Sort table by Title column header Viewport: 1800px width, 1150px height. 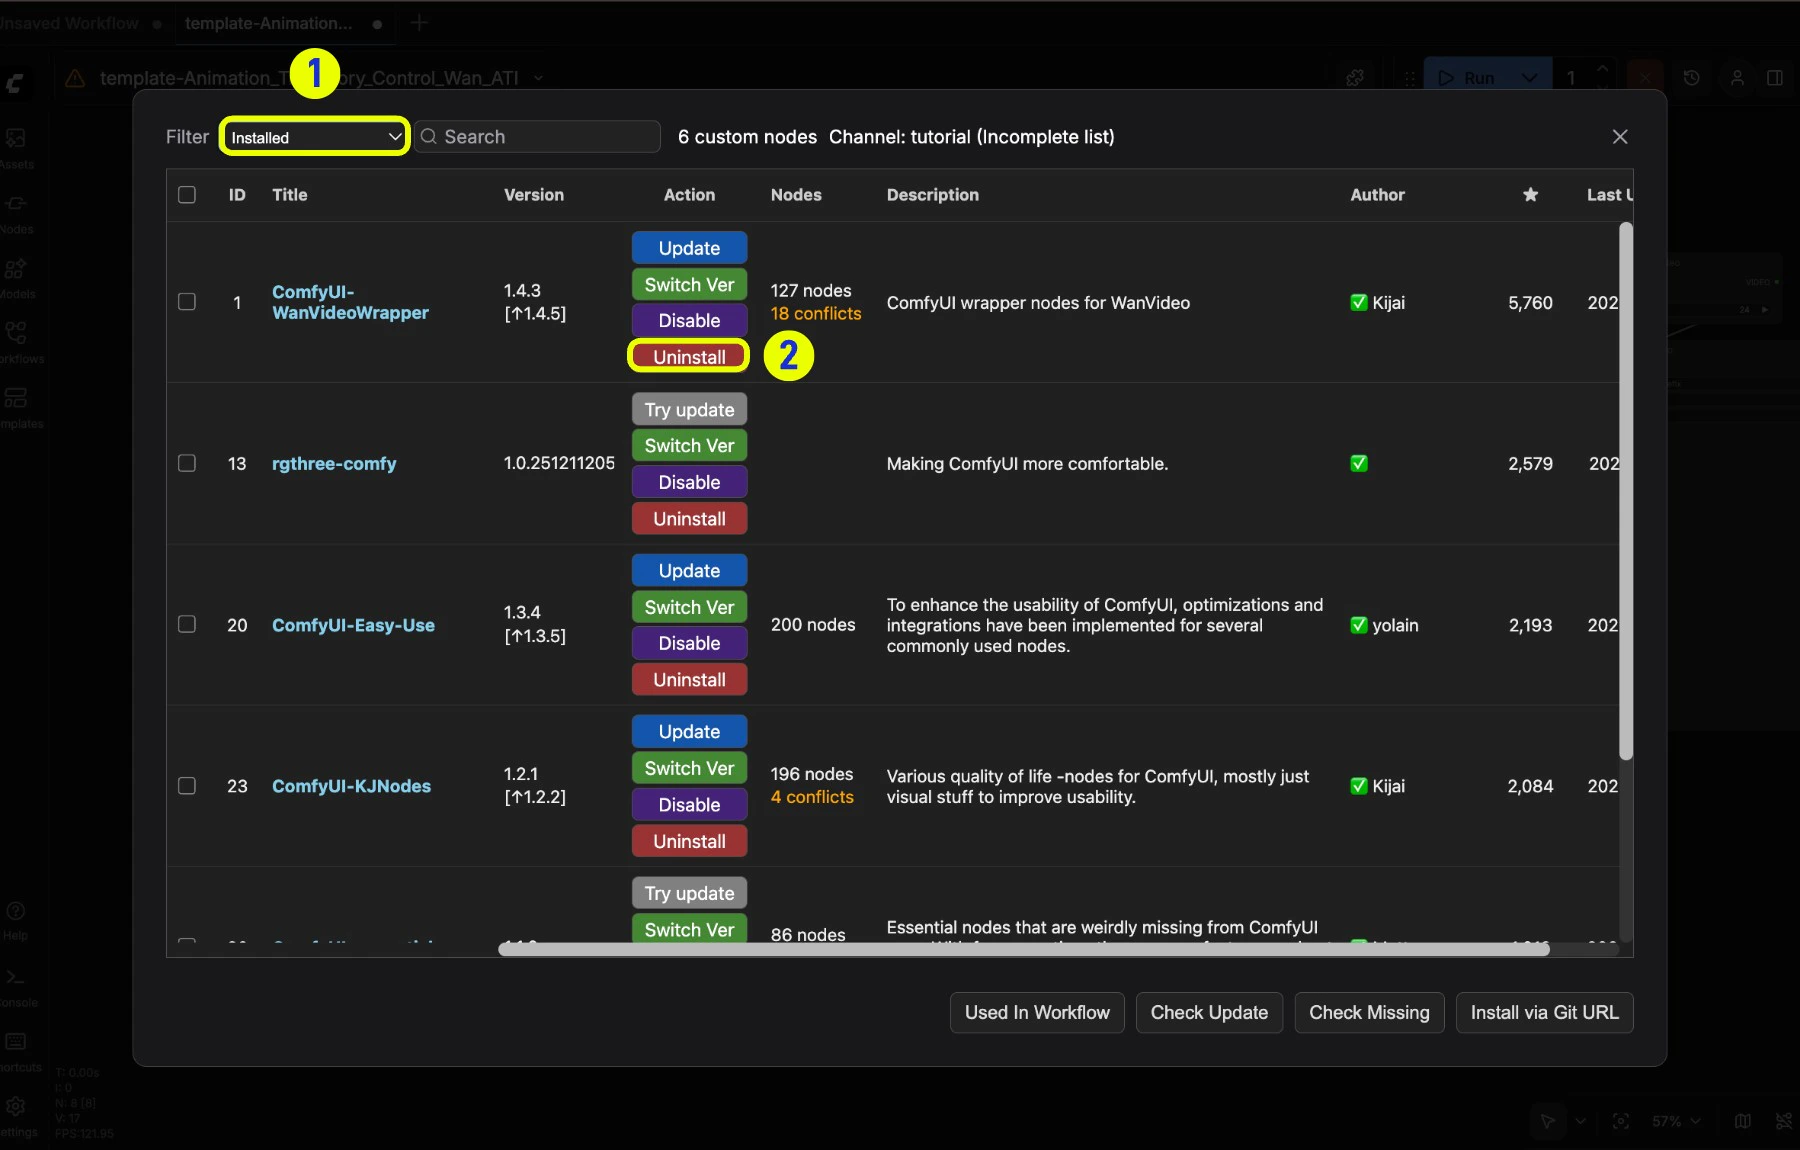290,195
